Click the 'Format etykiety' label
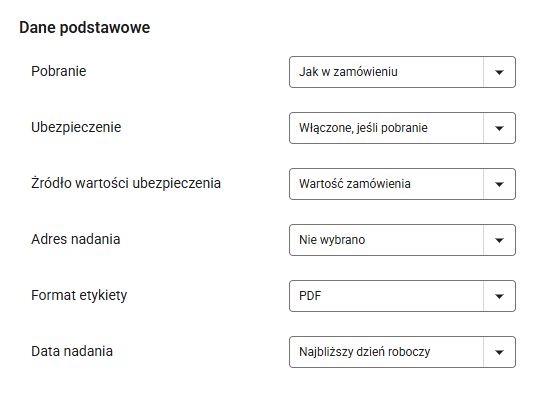 [79, 295]
